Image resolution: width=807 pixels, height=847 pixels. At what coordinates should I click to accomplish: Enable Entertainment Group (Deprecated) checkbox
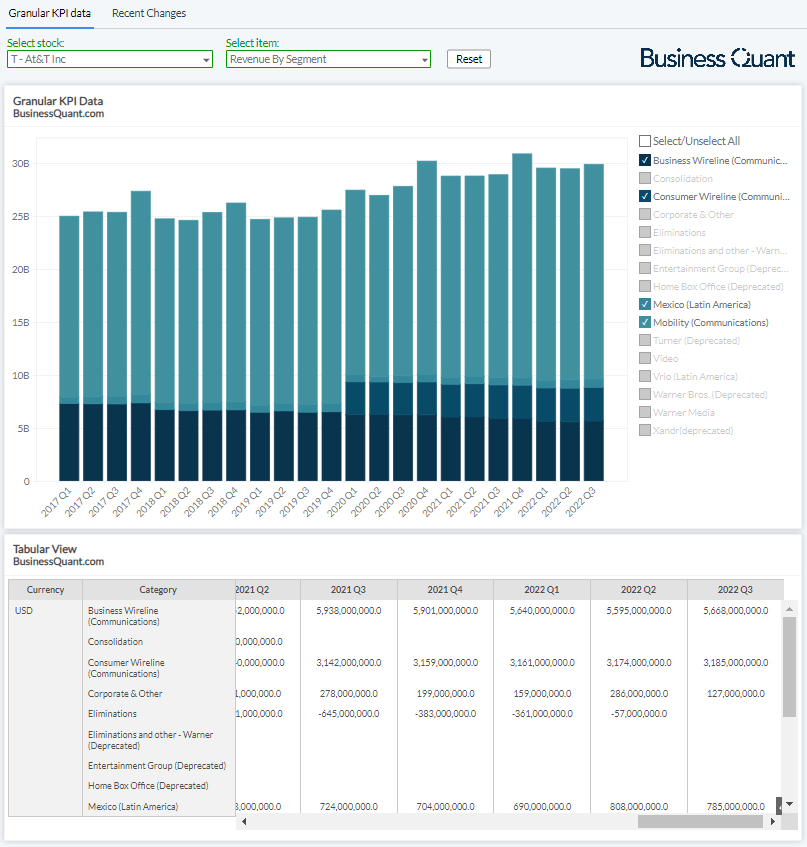(x=644, y=268)
